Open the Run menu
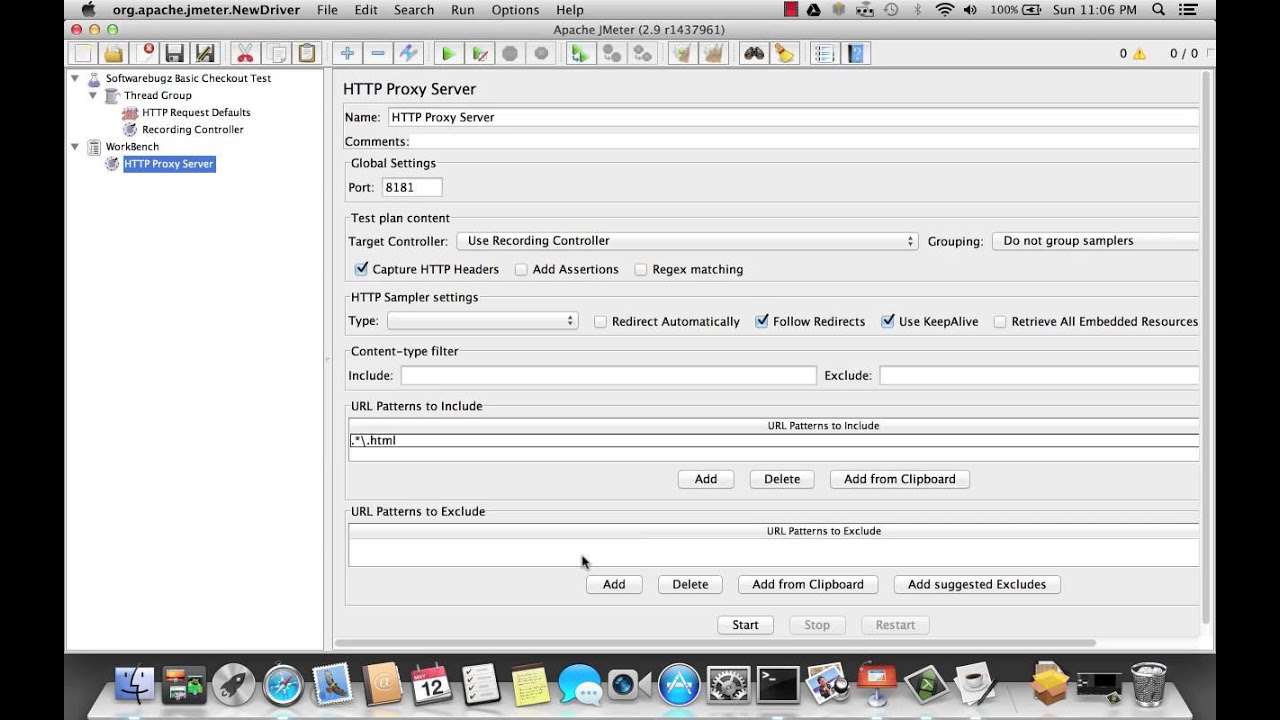1280x720 pixels. [463, 10]
